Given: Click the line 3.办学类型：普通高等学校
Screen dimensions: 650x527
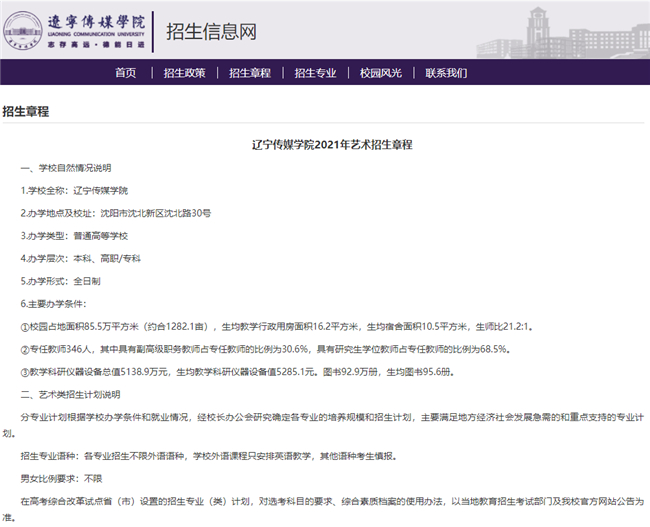Looking at the screenshot, I should [x=74, y=236].
